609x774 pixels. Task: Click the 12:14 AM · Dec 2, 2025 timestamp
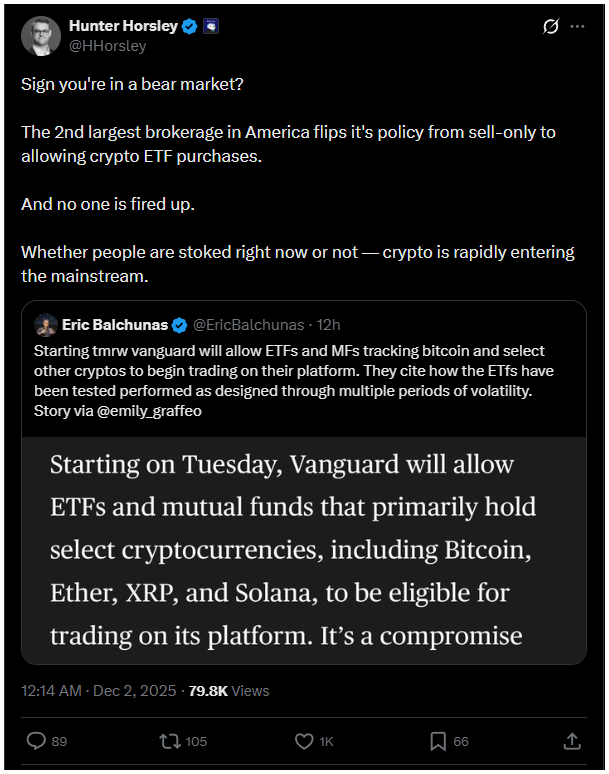98,690
